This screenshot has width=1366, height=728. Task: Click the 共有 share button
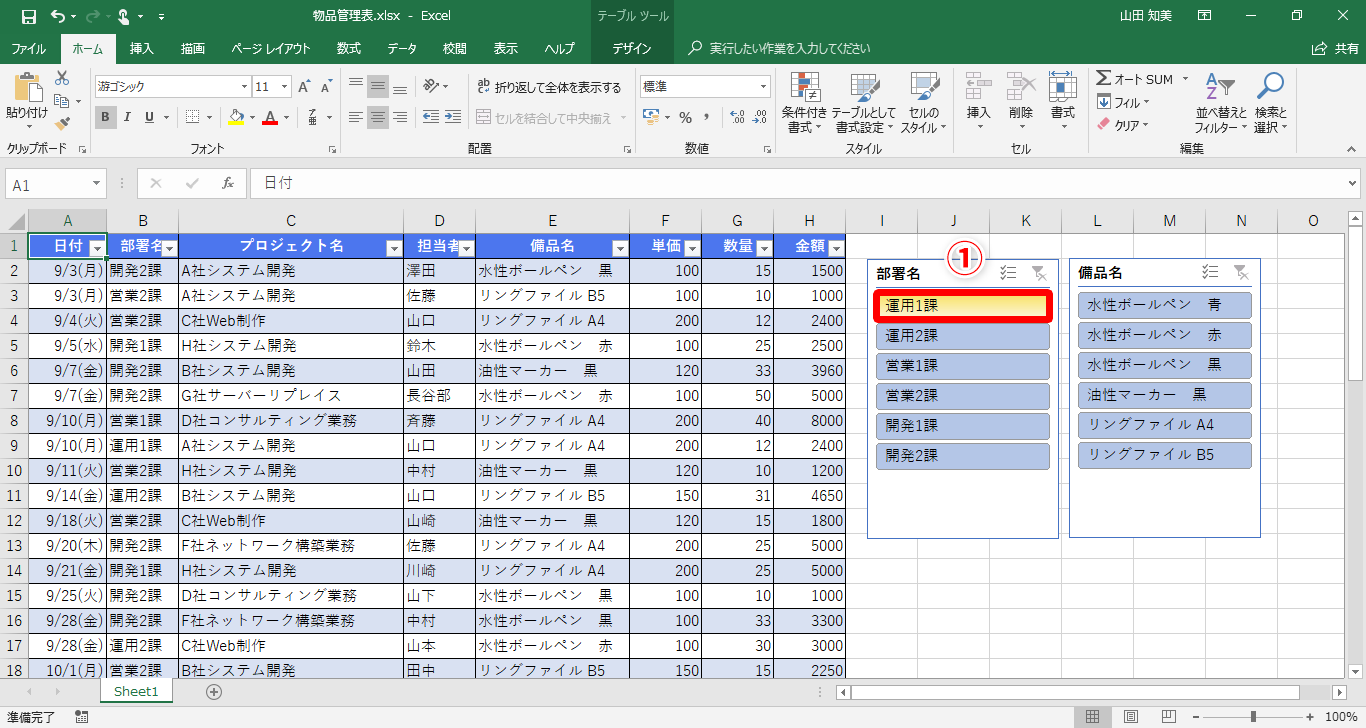(x=1335, y=48)
